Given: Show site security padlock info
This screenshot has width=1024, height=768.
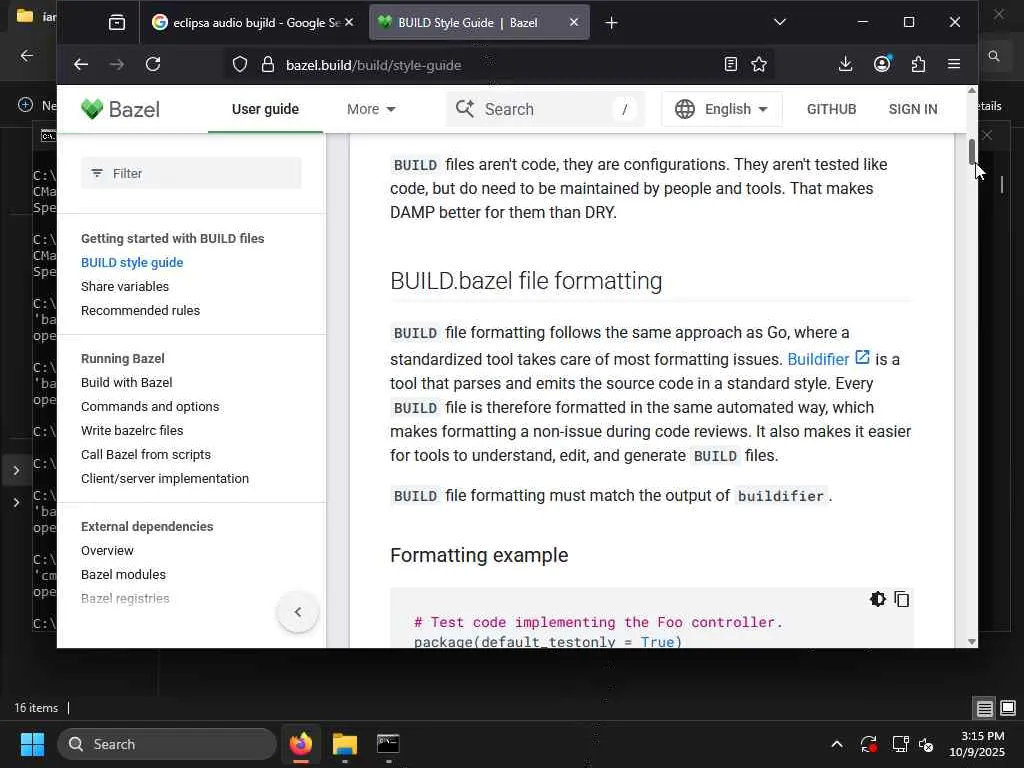Looking at the screenshot, I should pos(268,64).
